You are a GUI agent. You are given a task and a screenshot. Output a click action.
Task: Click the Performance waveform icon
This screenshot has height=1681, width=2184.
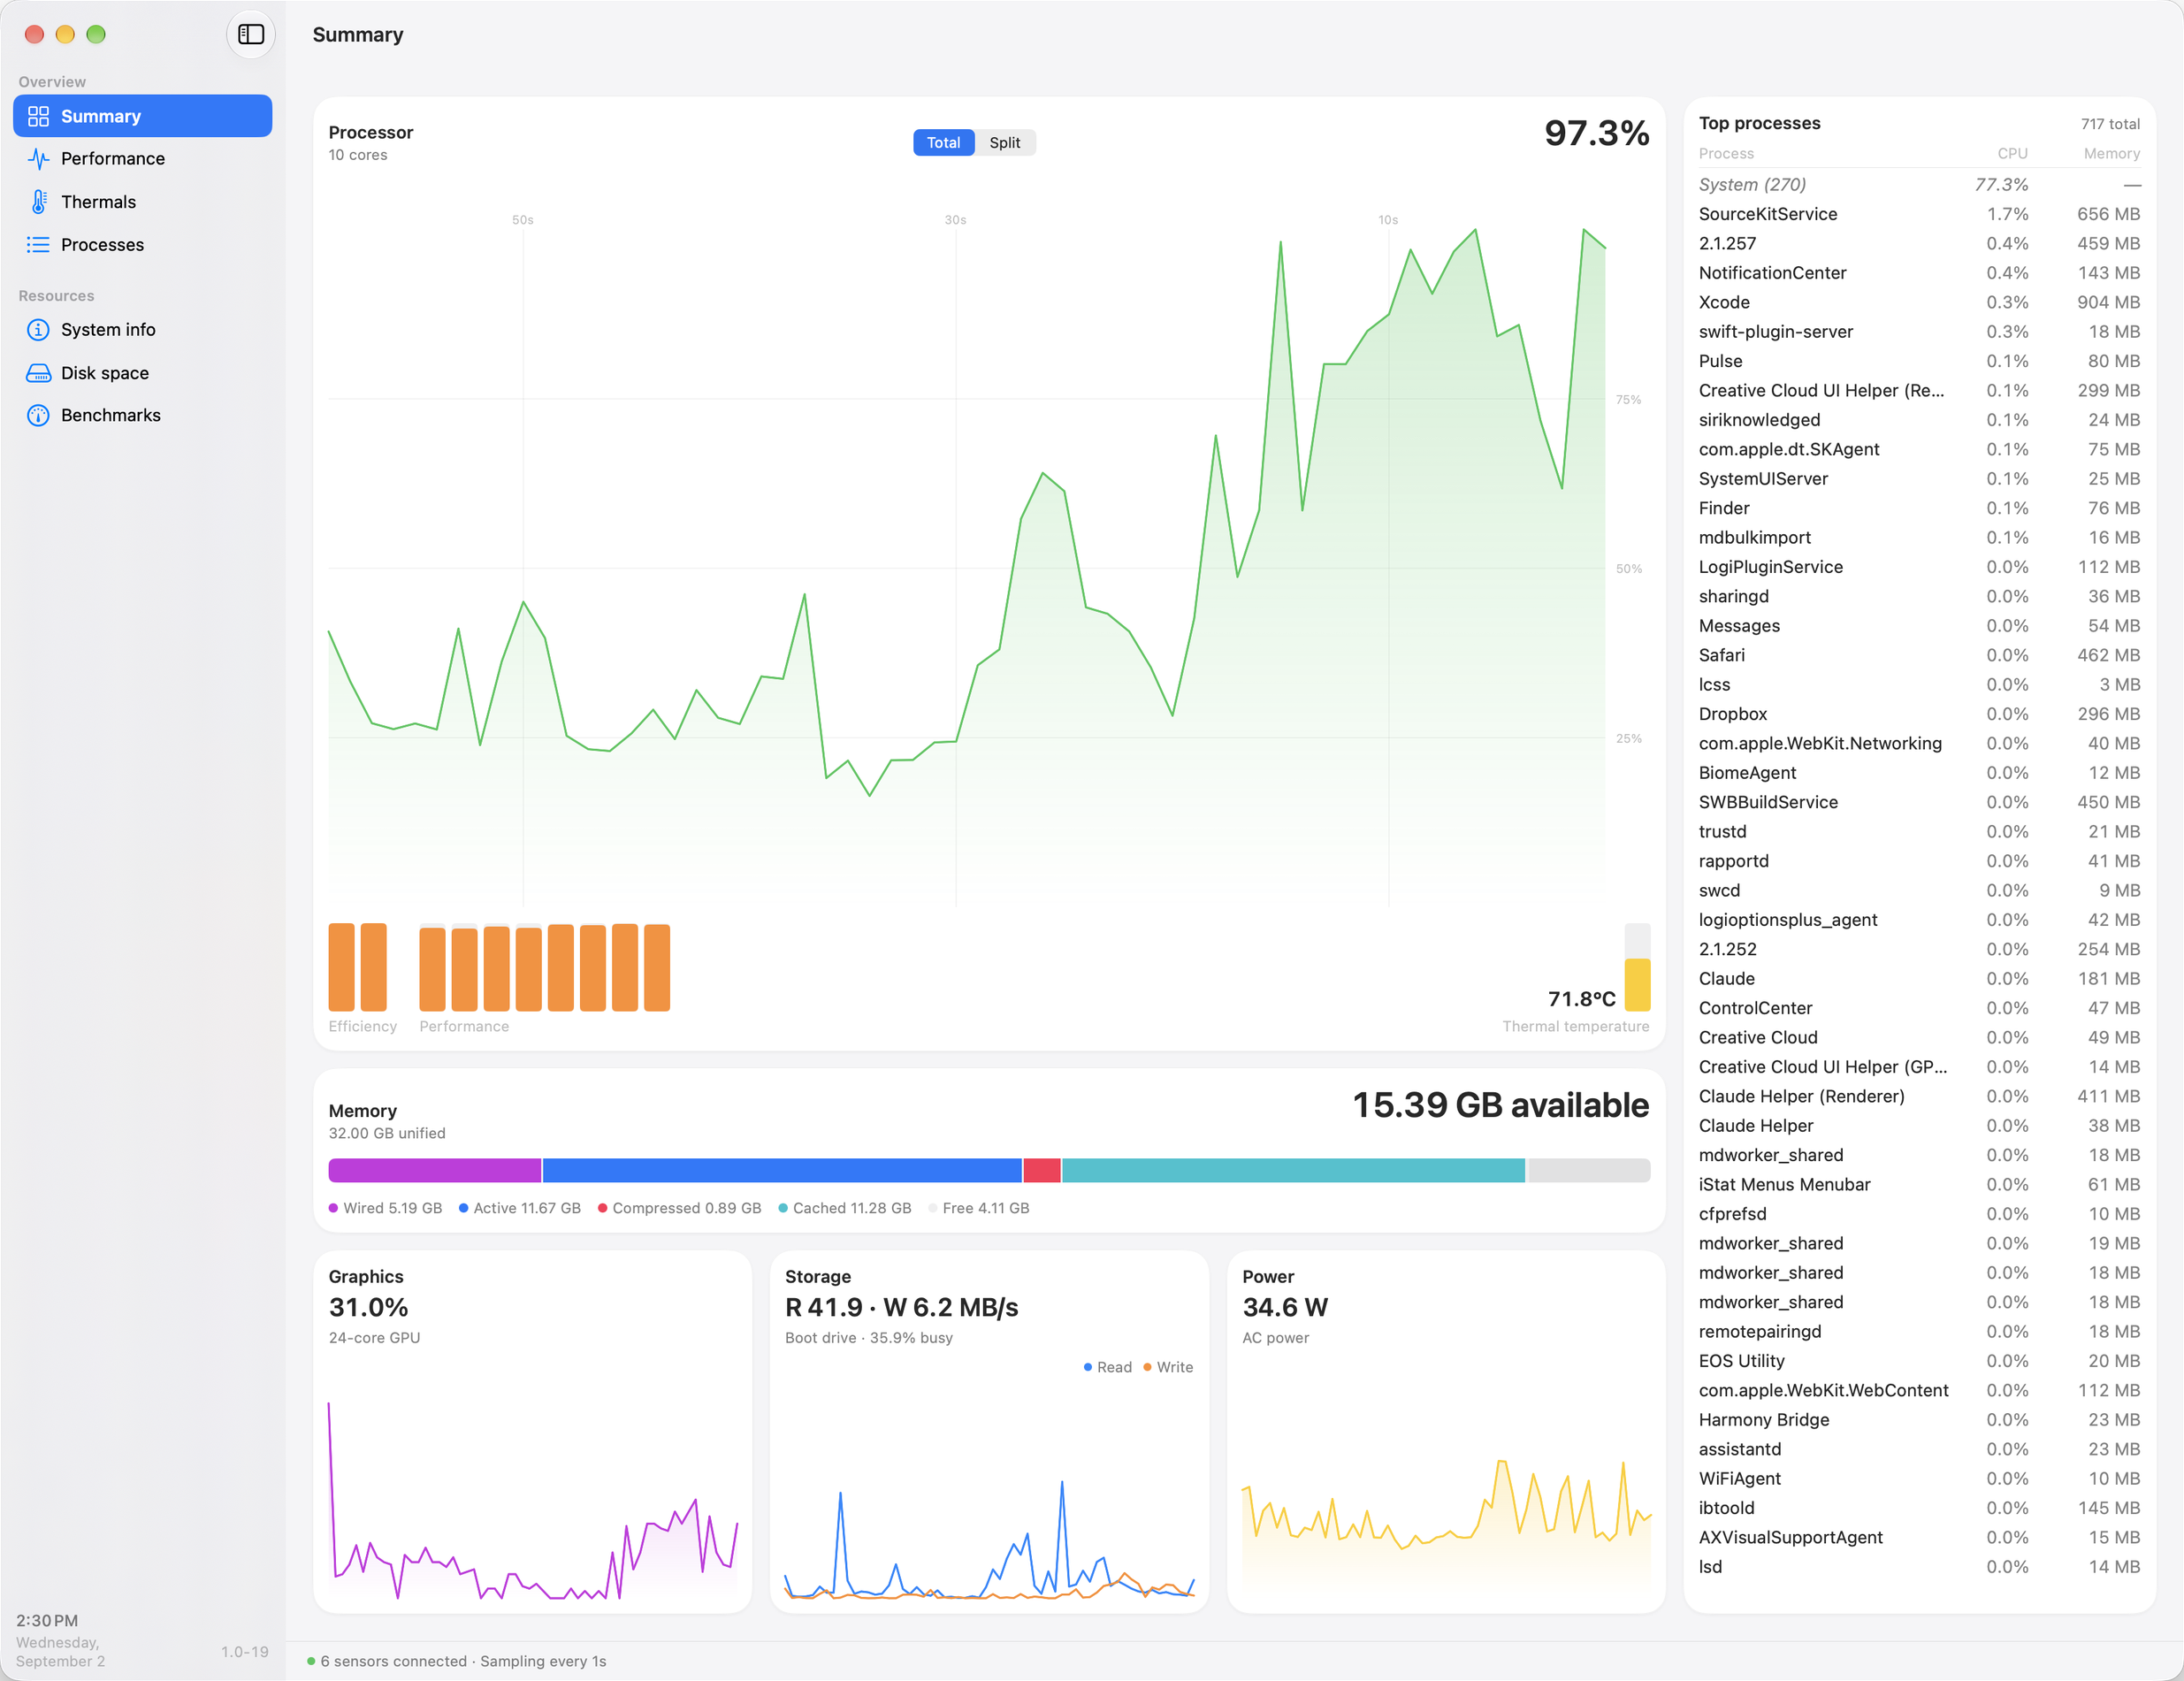pos(38,158)
